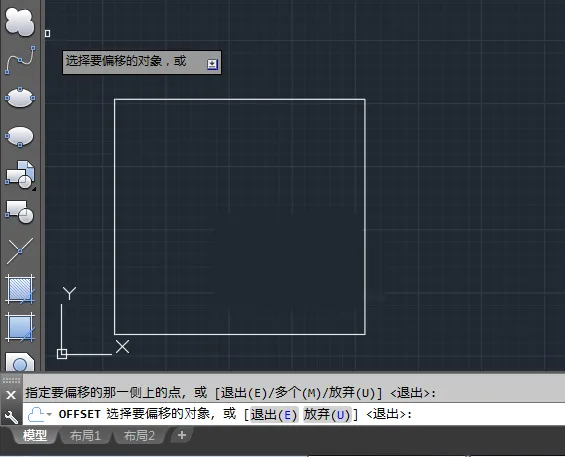Select the Elliptical Arc tool

point(19,136)
